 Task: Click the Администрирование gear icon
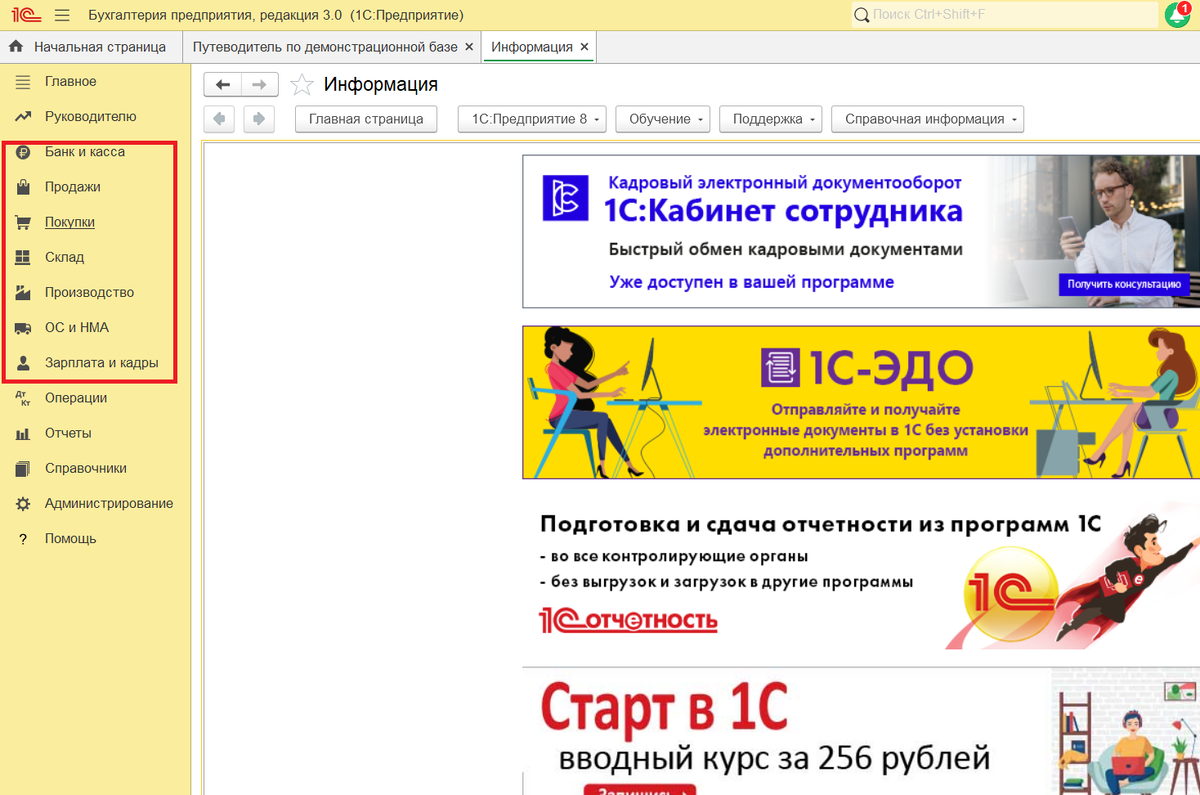tap(23, 503)
